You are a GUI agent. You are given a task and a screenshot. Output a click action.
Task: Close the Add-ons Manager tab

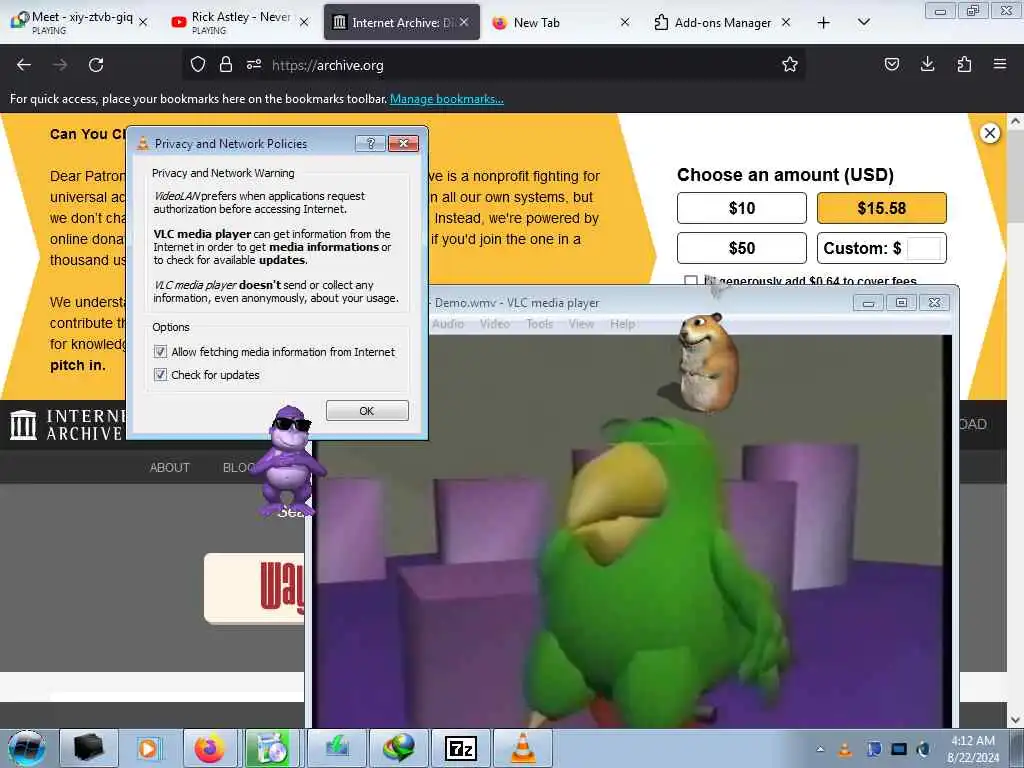tap(786, 22)
